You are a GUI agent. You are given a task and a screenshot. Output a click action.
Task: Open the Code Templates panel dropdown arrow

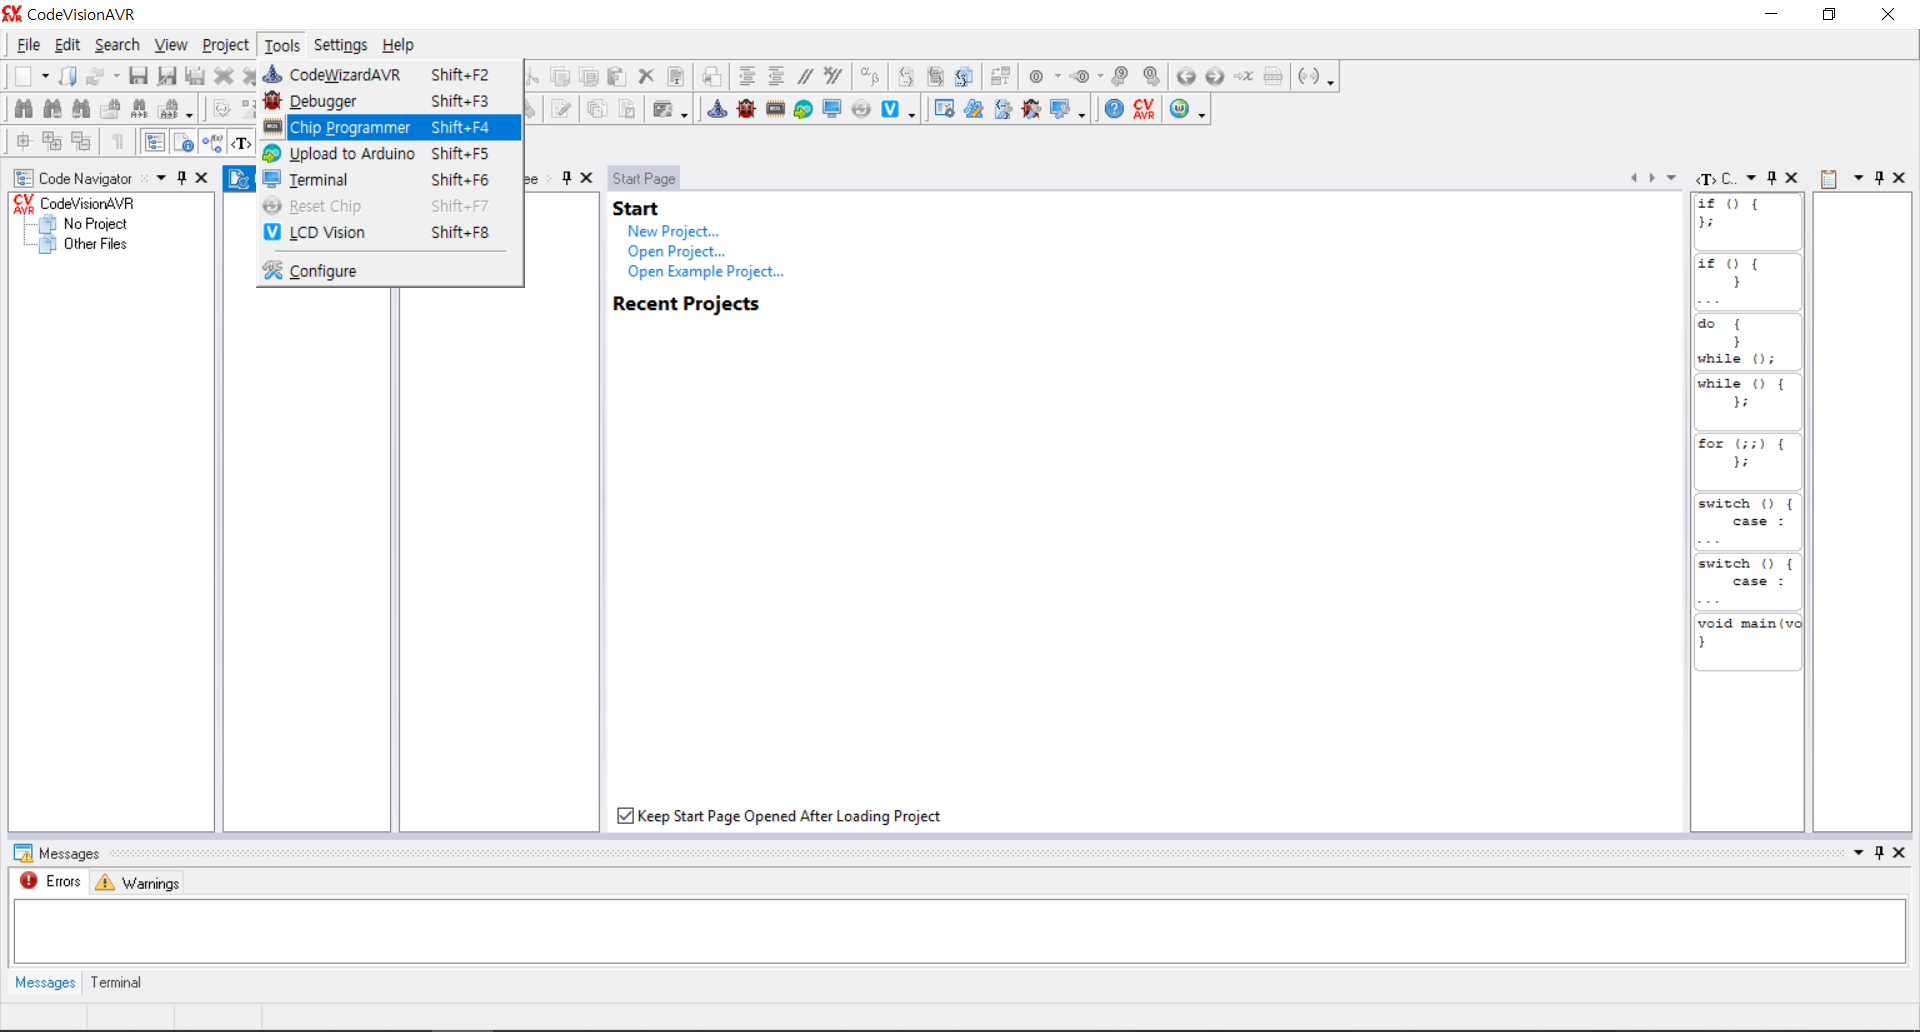(1751, 178)
